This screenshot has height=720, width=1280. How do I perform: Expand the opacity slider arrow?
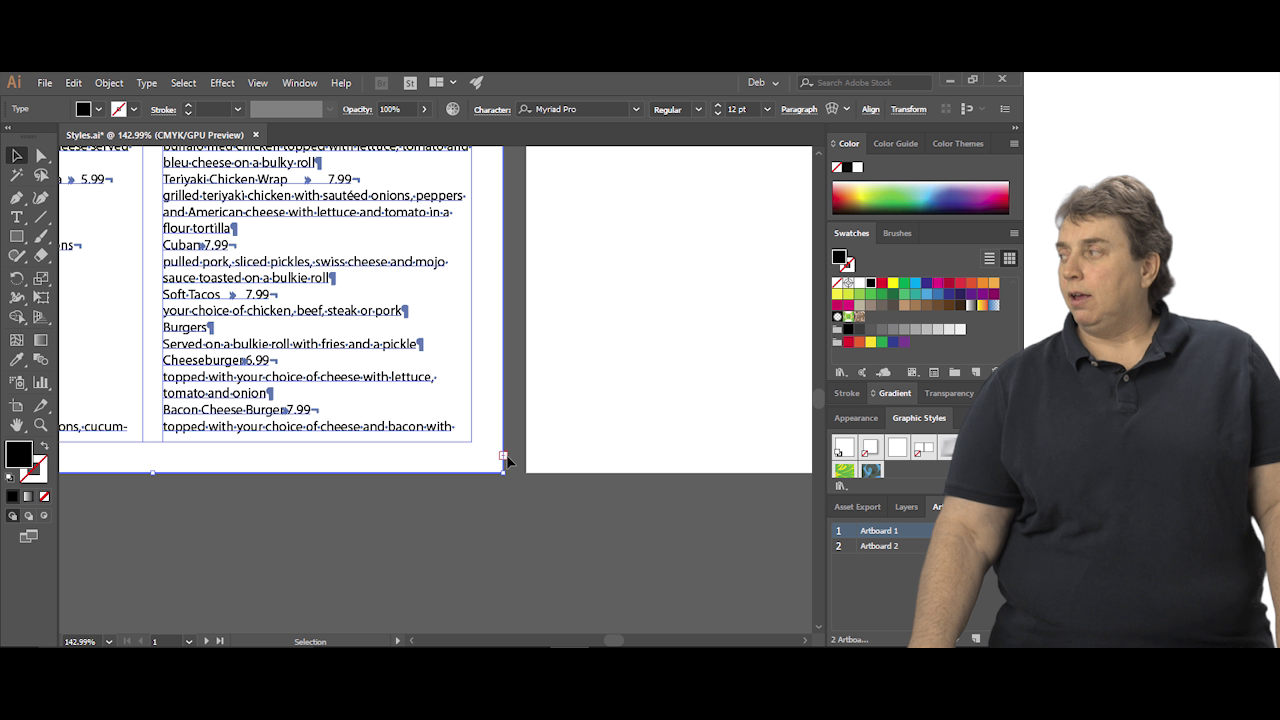[x=424, y=109]
